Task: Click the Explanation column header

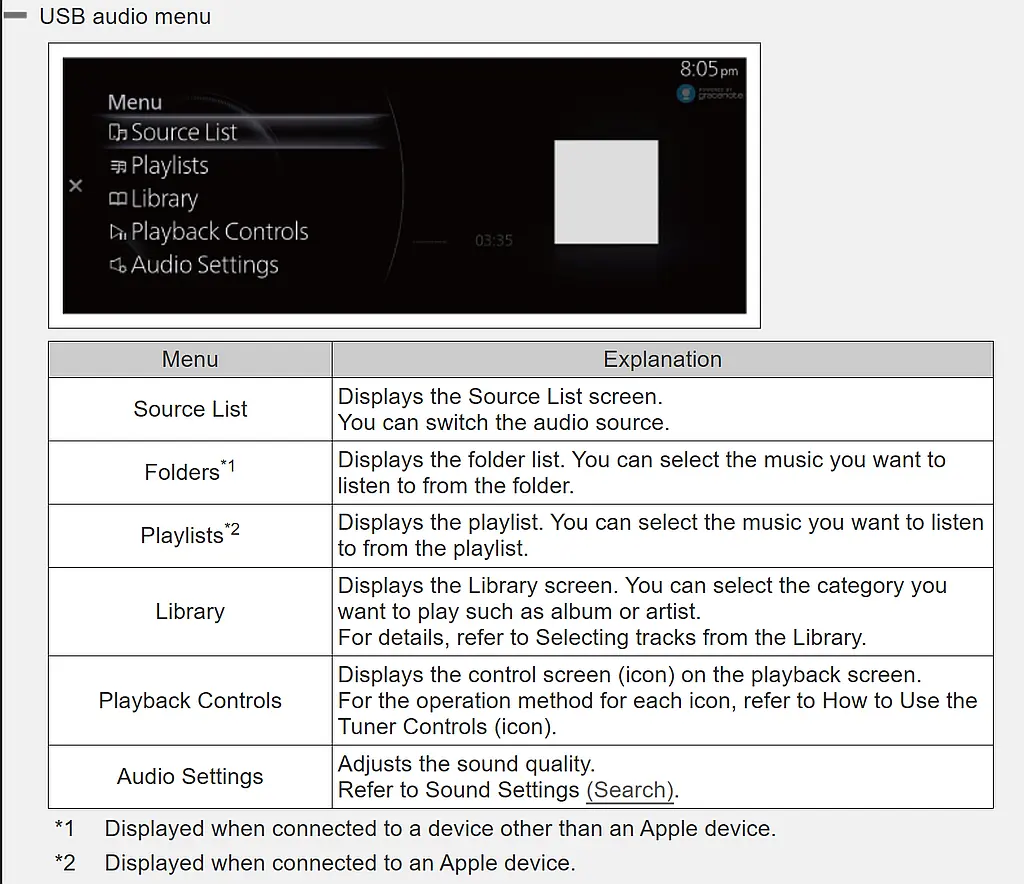Action: (x=662, y=360)
